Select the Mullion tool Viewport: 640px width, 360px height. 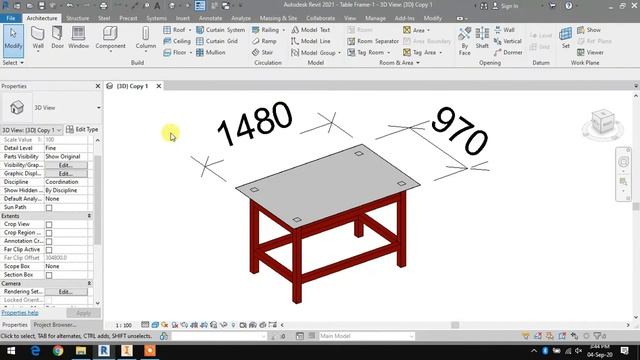tap(211, 52)
